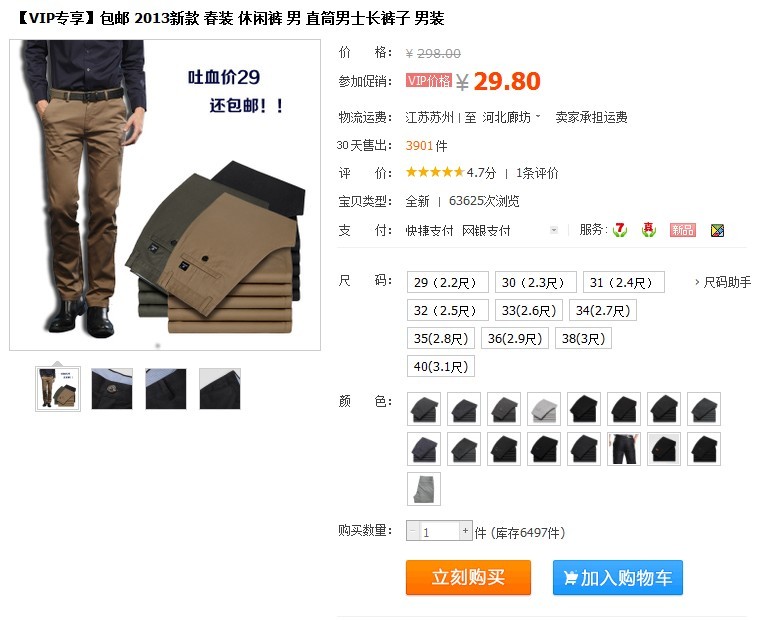Image resolution: width=759 pixels, height=620 pixels.
Task: Select size 33(2.6尺)
Action: coord(529,310)
